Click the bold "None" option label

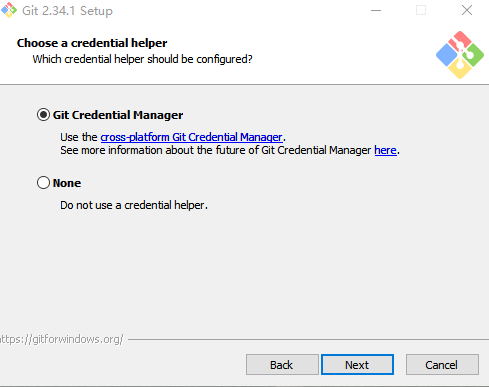67,183
